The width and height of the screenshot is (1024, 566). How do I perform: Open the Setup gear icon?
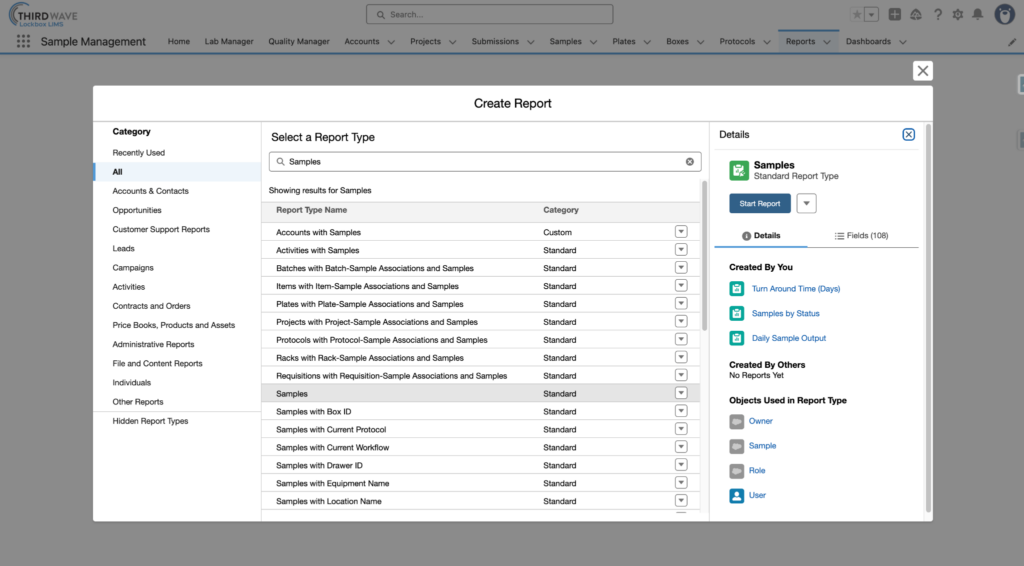(x=958, y=14)
